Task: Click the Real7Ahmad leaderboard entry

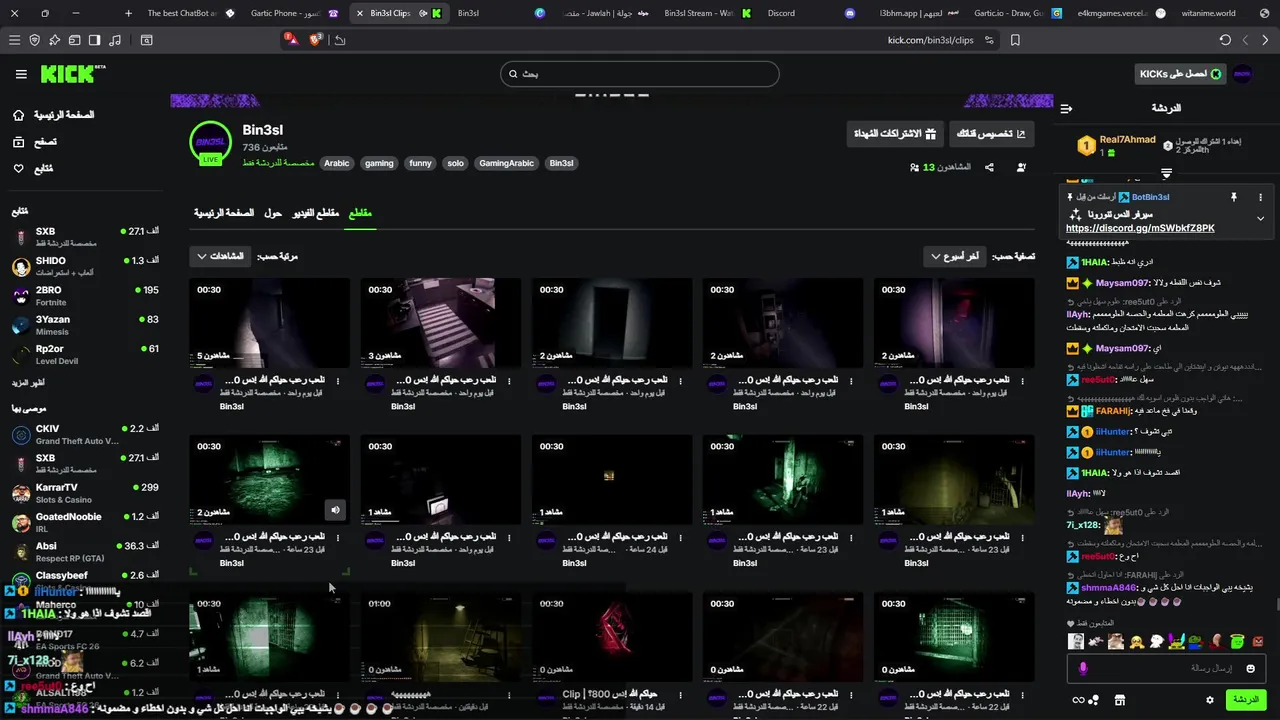Action: (1115, 145)
